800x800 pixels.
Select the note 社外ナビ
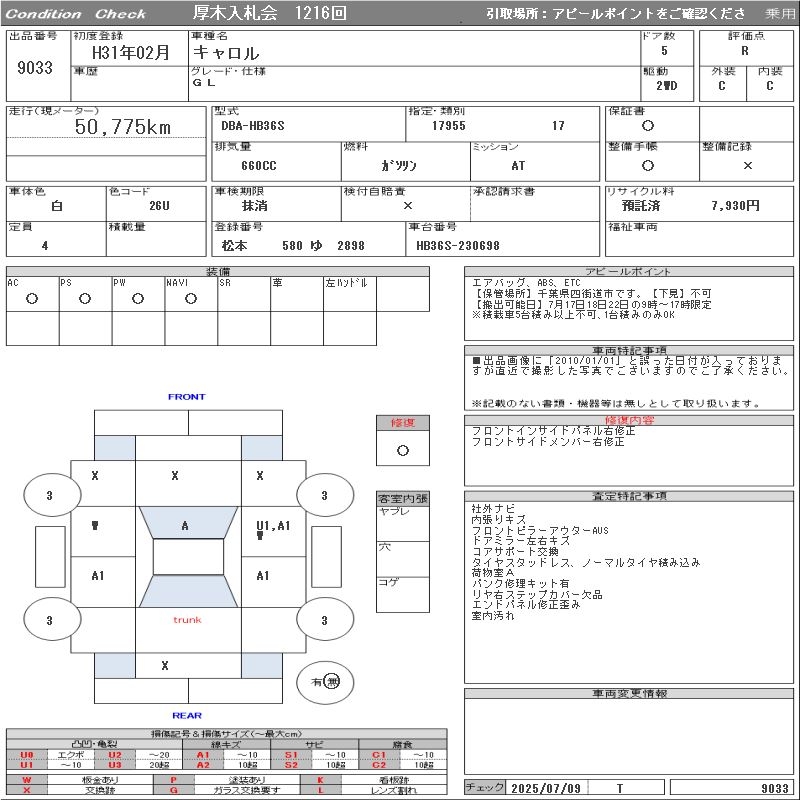click(x=493, y=508)
